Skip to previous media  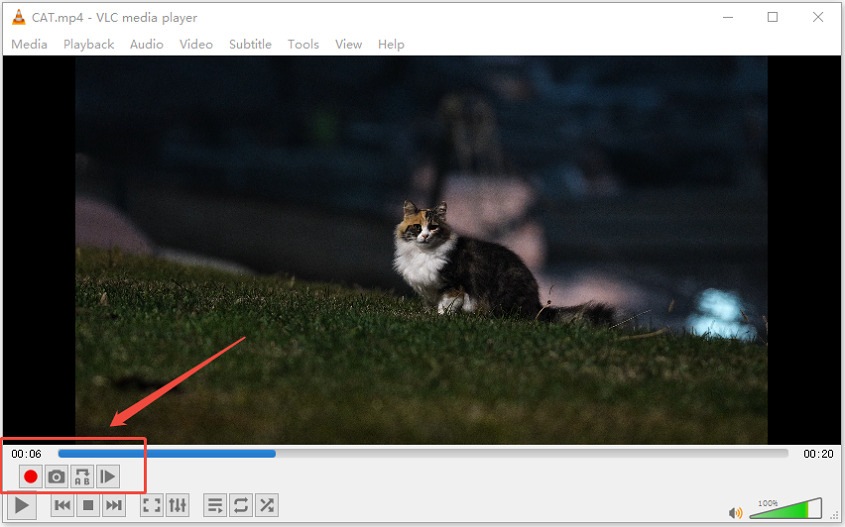coord(63,505)
